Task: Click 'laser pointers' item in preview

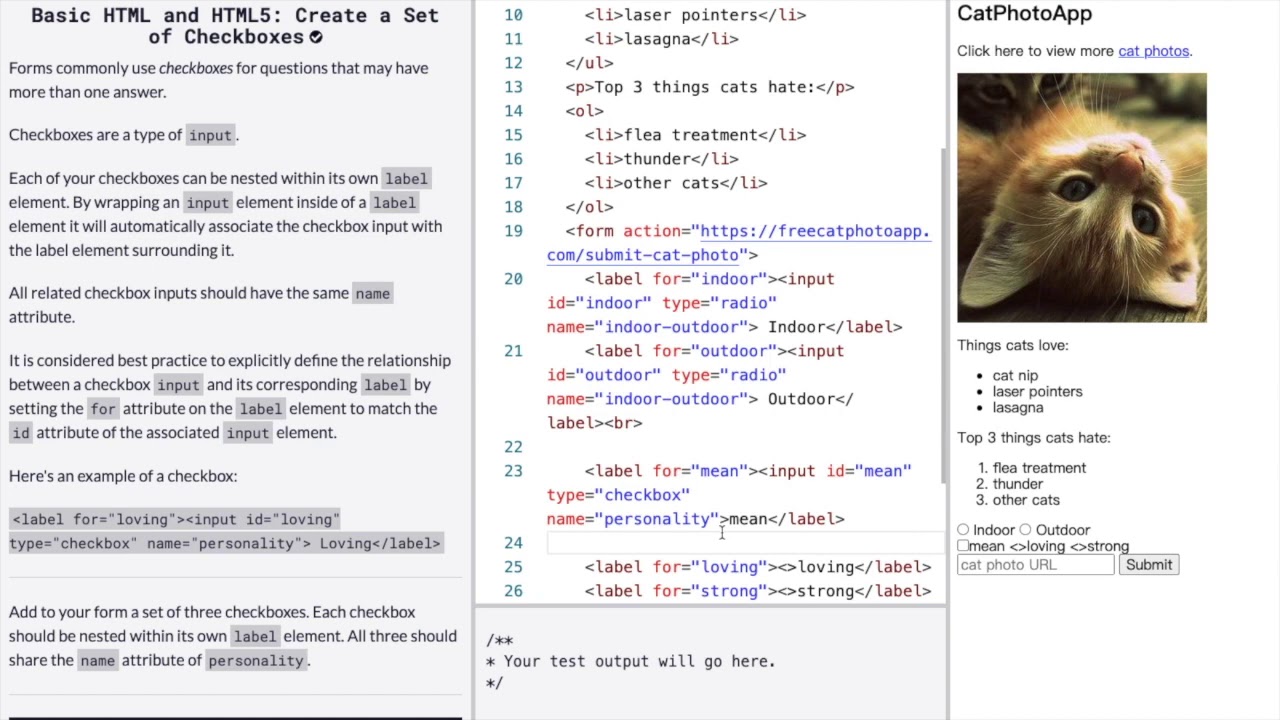Action: click(x=1037, y=392)
